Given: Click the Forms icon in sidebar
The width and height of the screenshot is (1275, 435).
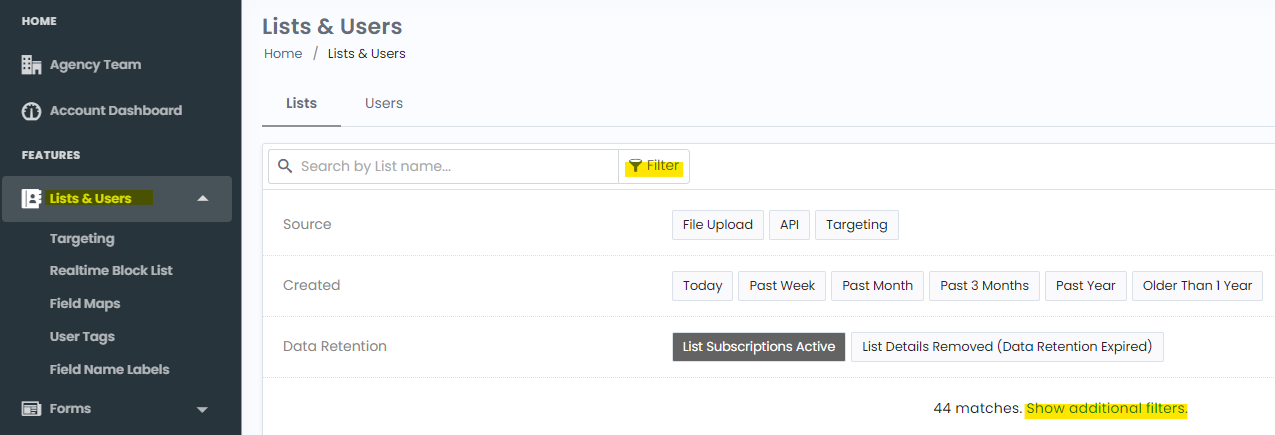Looking at the screenshot, I should [x=31, y=408].
